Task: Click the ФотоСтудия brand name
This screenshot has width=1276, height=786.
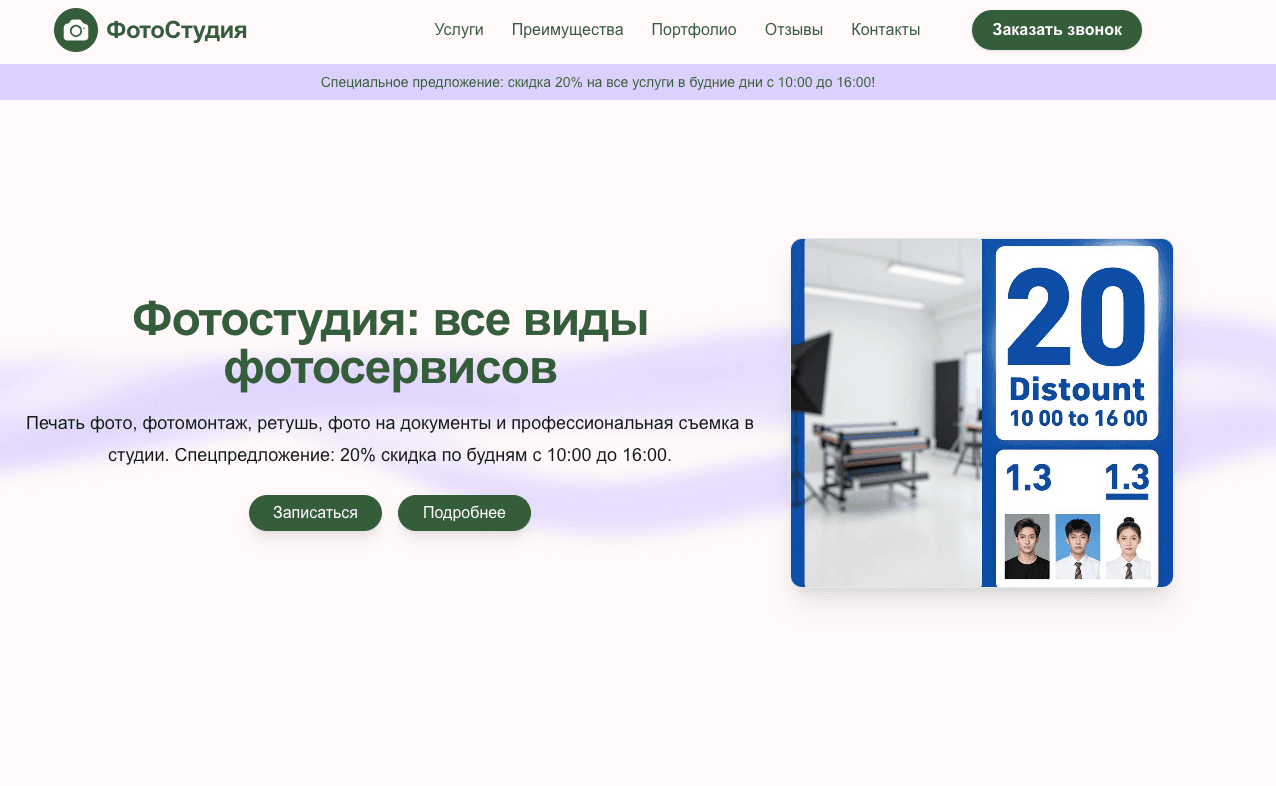Action: click(176, 30)
